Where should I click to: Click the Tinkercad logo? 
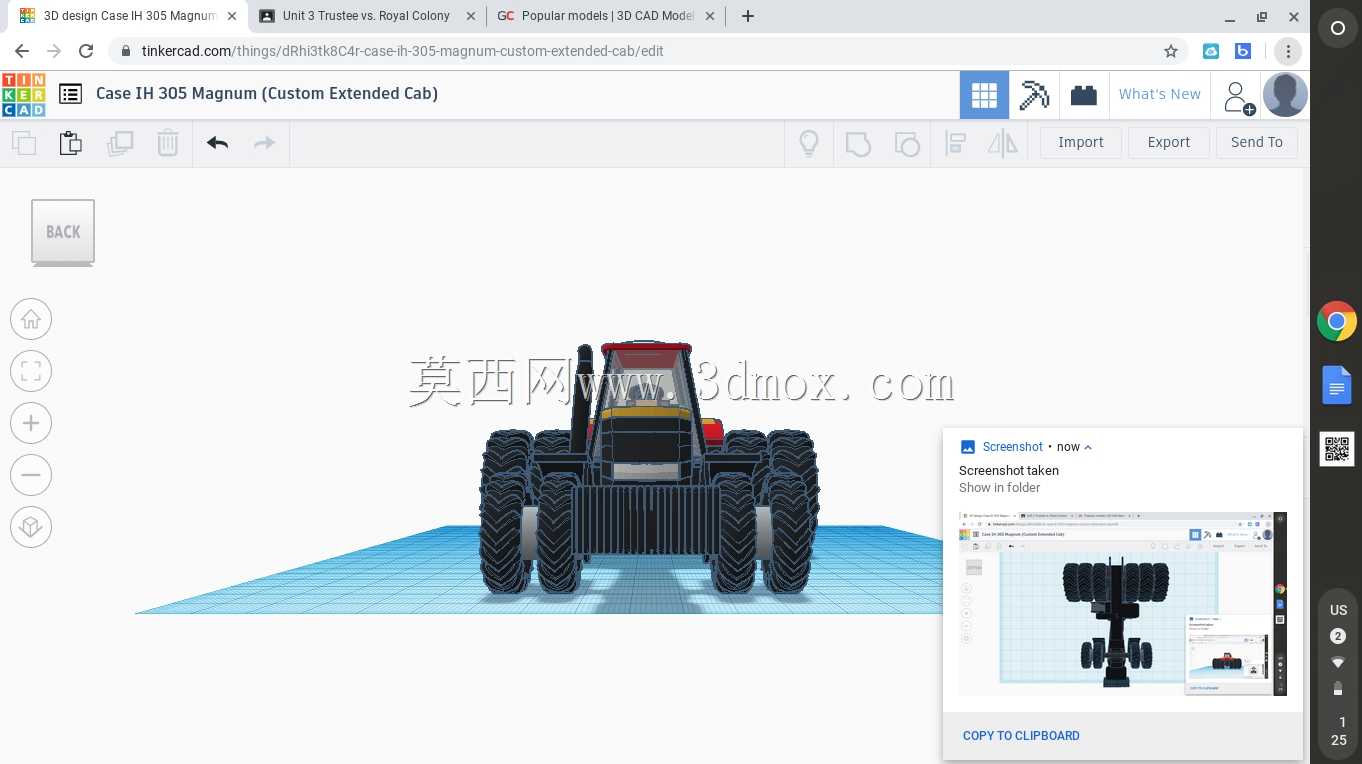click(x=23, y=94)
